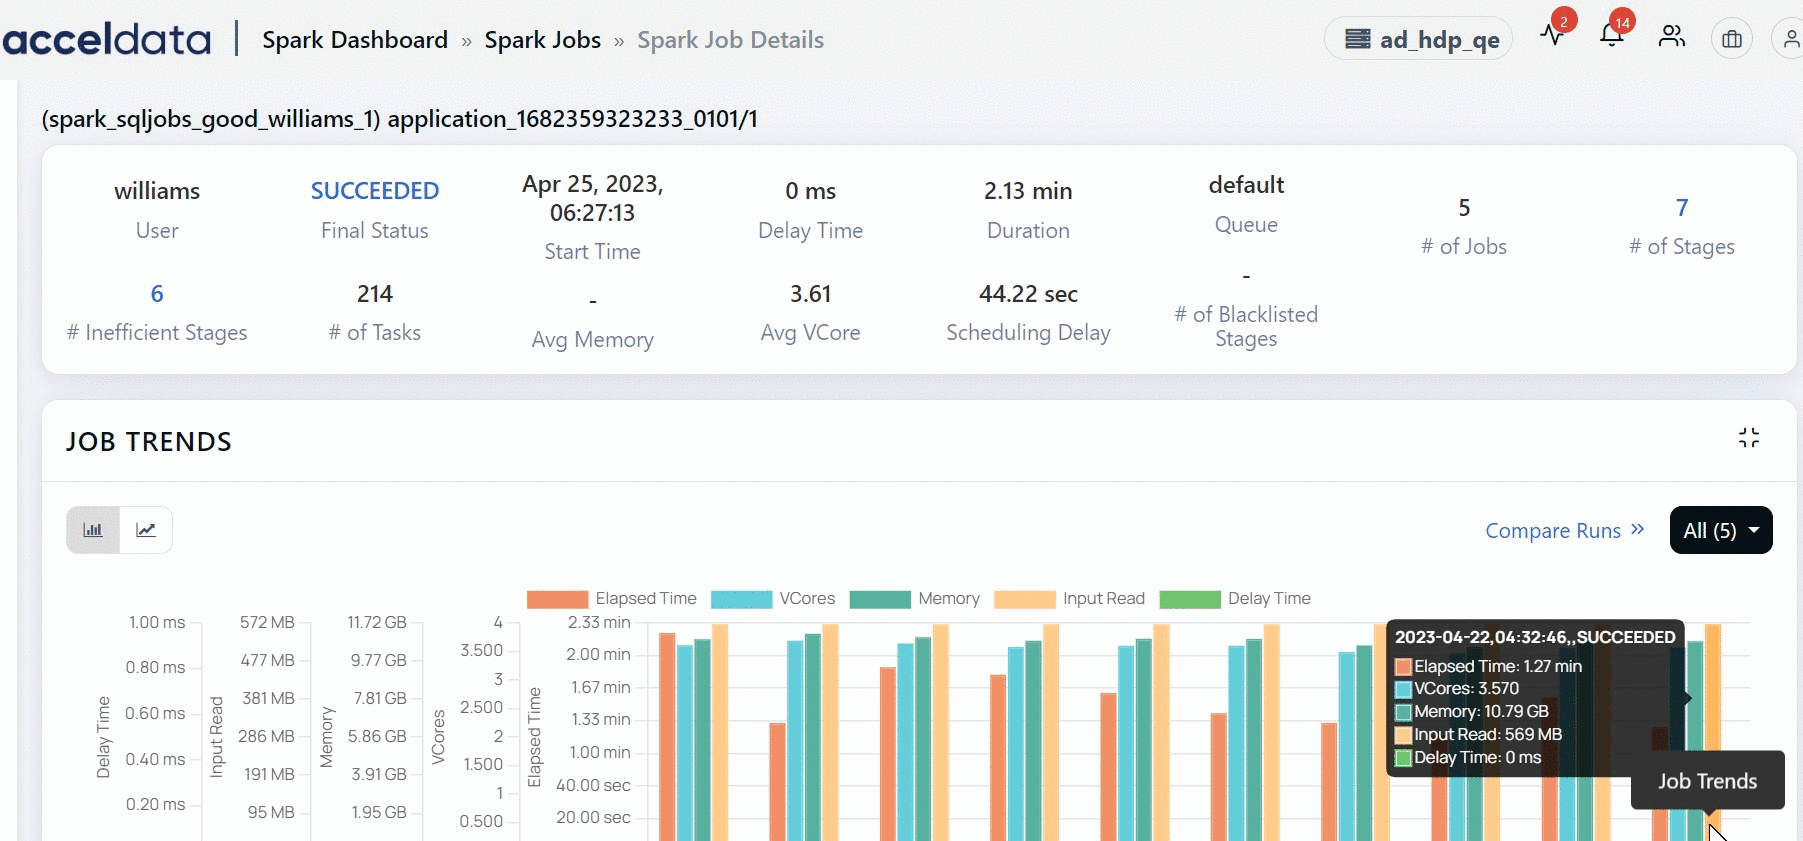Image resolution: width=1803 pixels, height=841 pixels.
Task: Open the user profile icon
Action: point(1788,40)
